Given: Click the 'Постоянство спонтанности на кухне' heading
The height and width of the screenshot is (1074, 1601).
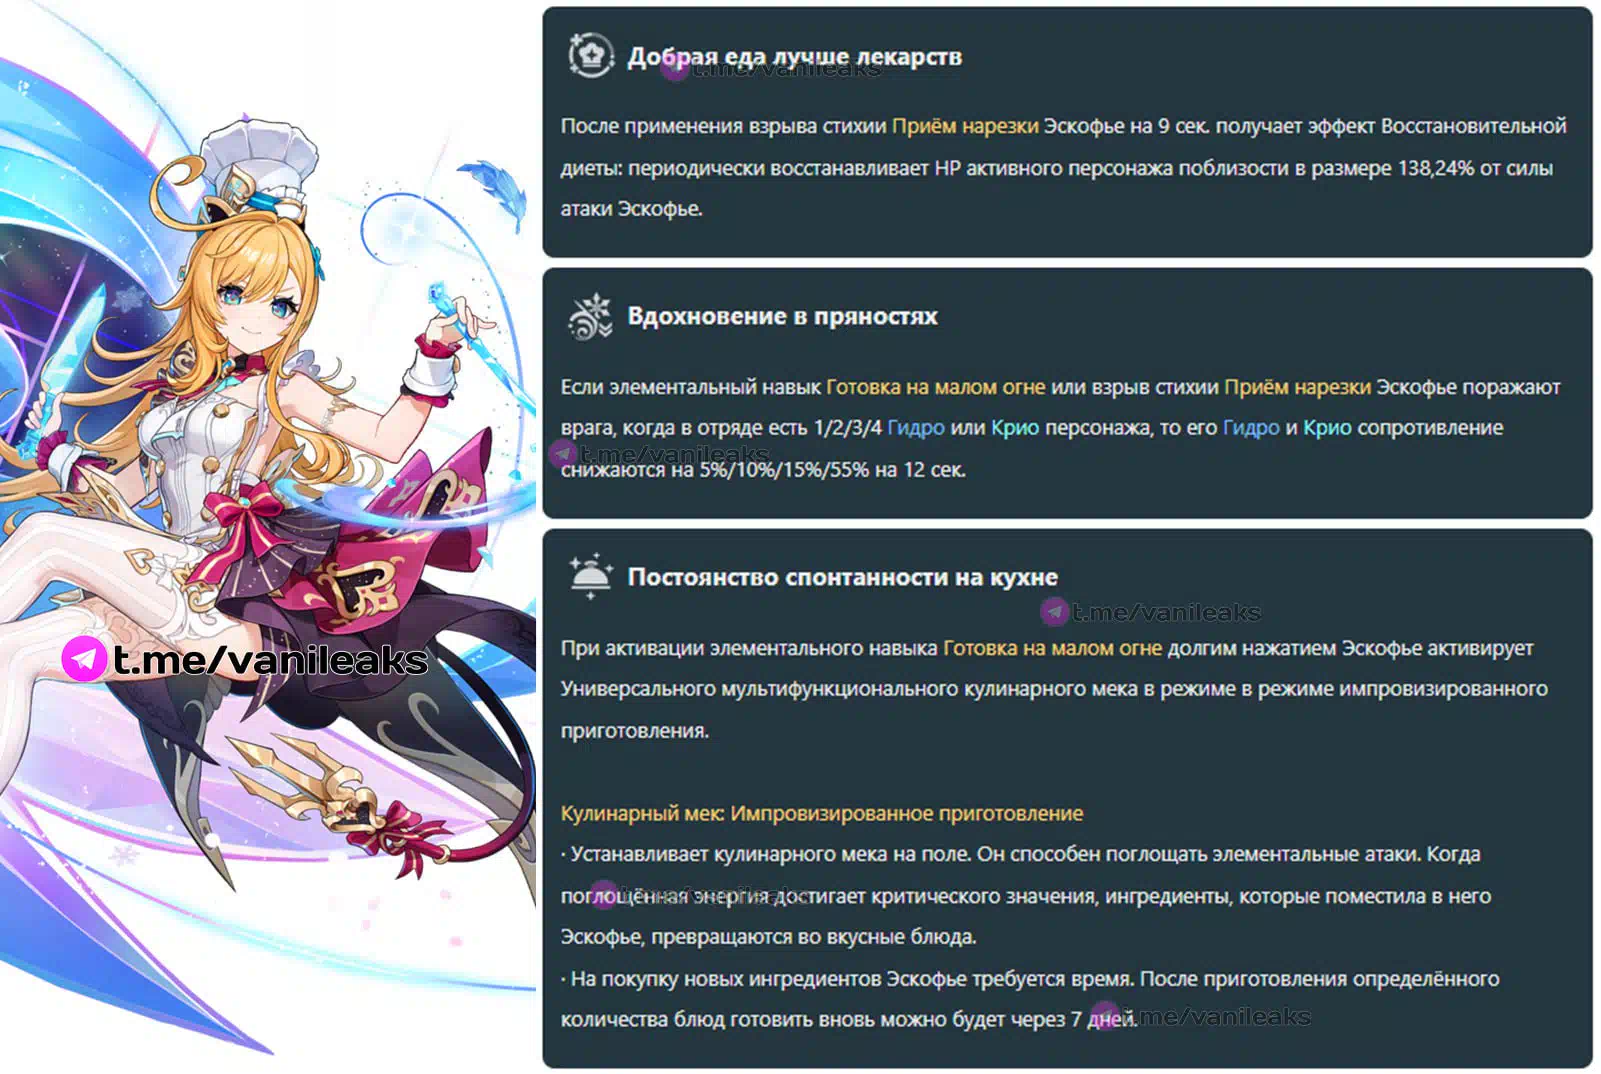Looking at the screenshot, I should pyautogui.click(x=842, y=577).
